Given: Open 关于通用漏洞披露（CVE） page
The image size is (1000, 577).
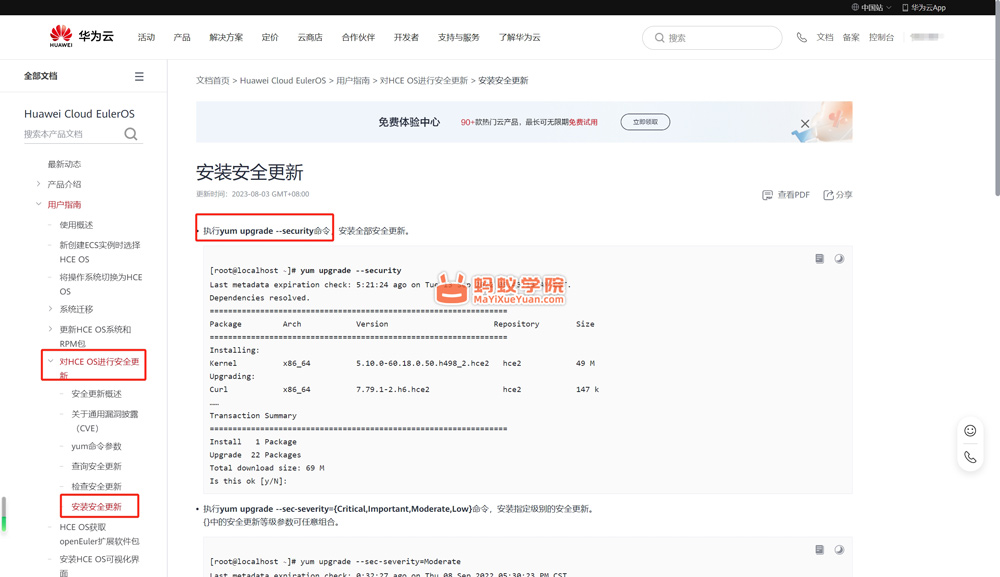Looking at the screenshot, I should pos(105,421).
